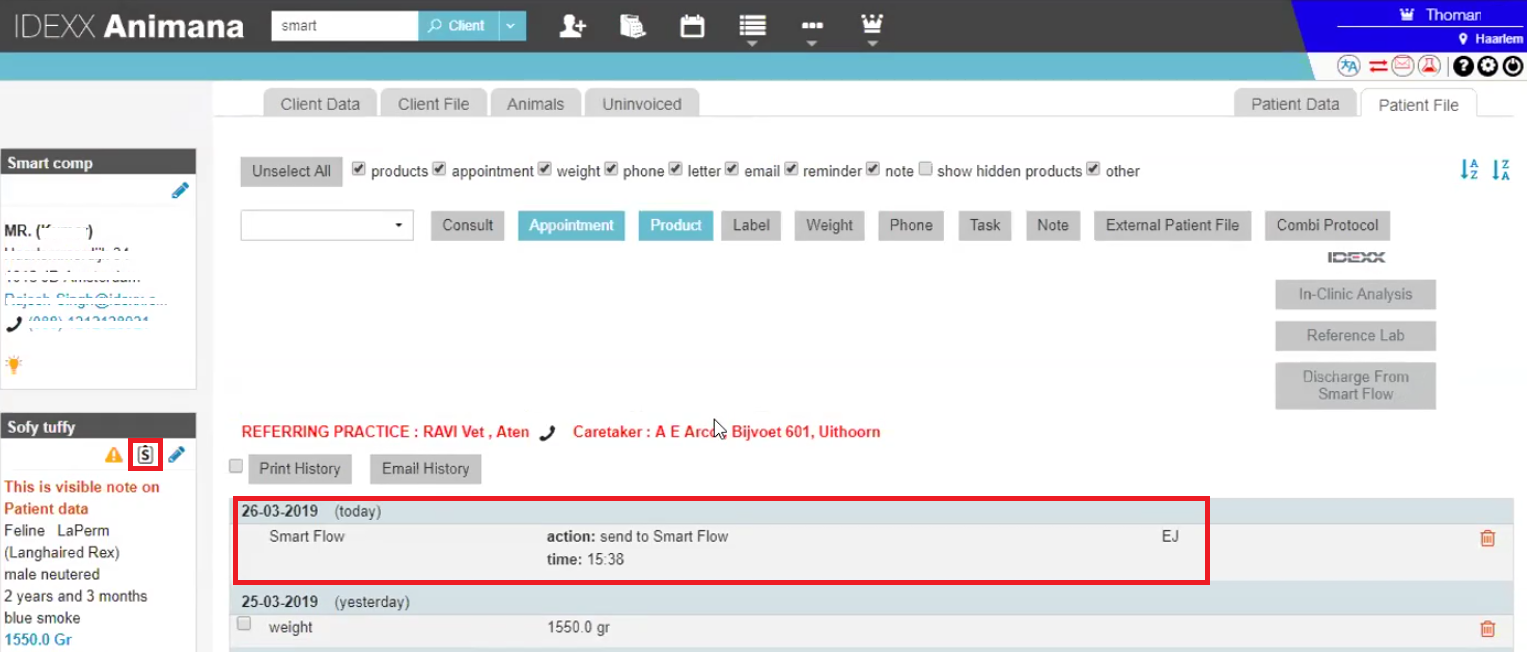The width and height of the screenshot is (1527, 652).
Task: Click the Note button
Action: [x=1053, y=225]
